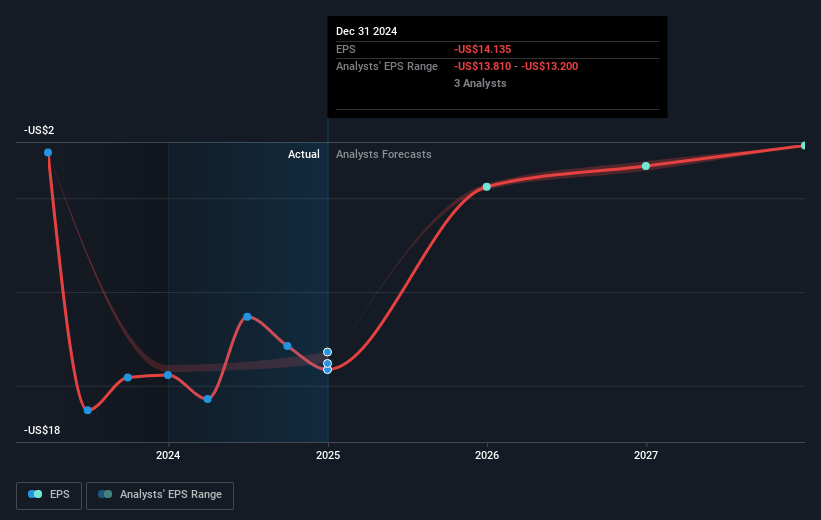The height and width of the screenshot is (520, 821).
Task: Click the 2027 x-axis label
Action: [646, 455]
